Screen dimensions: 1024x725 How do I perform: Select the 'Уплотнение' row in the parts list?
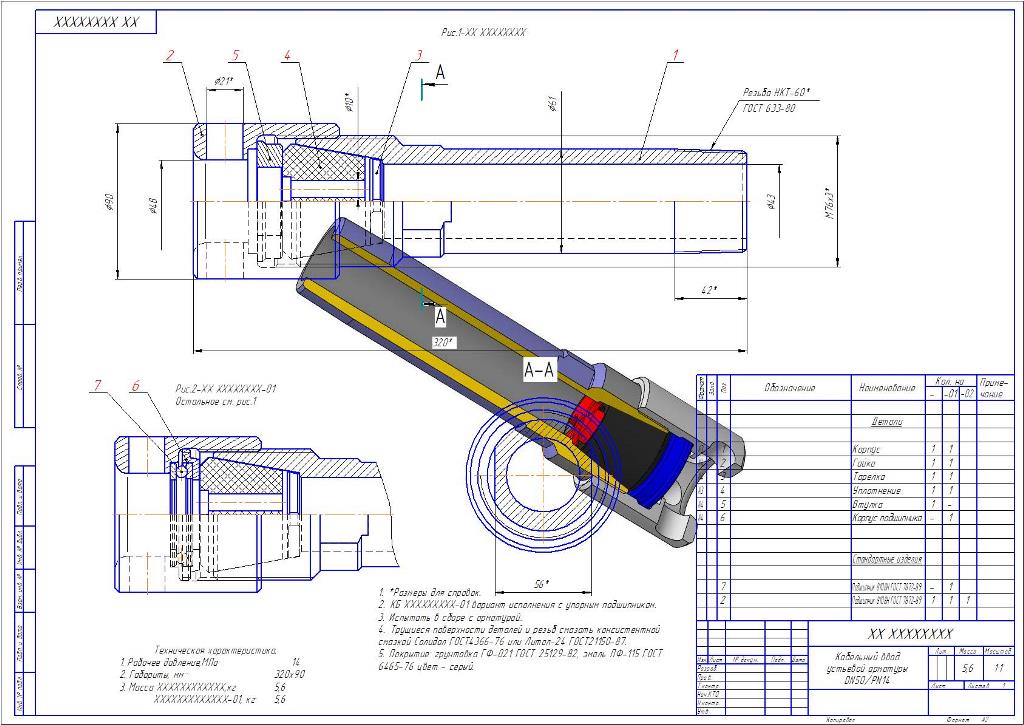pyautogui.click(x=856, y=491)
